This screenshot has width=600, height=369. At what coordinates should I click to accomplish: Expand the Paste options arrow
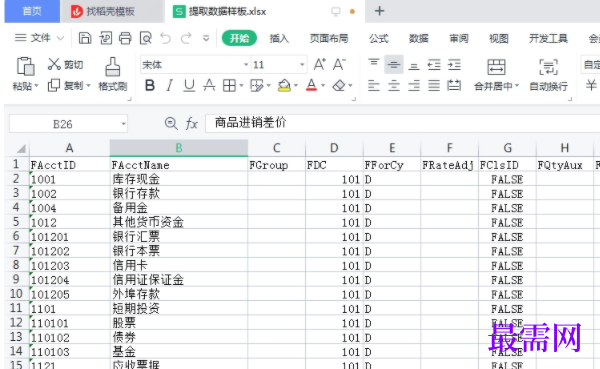(x=36, y=86)
